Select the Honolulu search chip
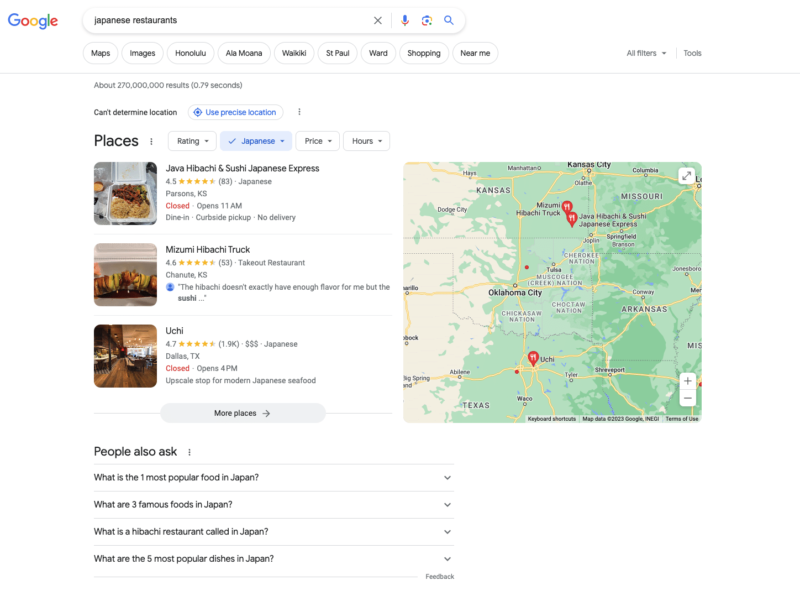 [190, 53]
